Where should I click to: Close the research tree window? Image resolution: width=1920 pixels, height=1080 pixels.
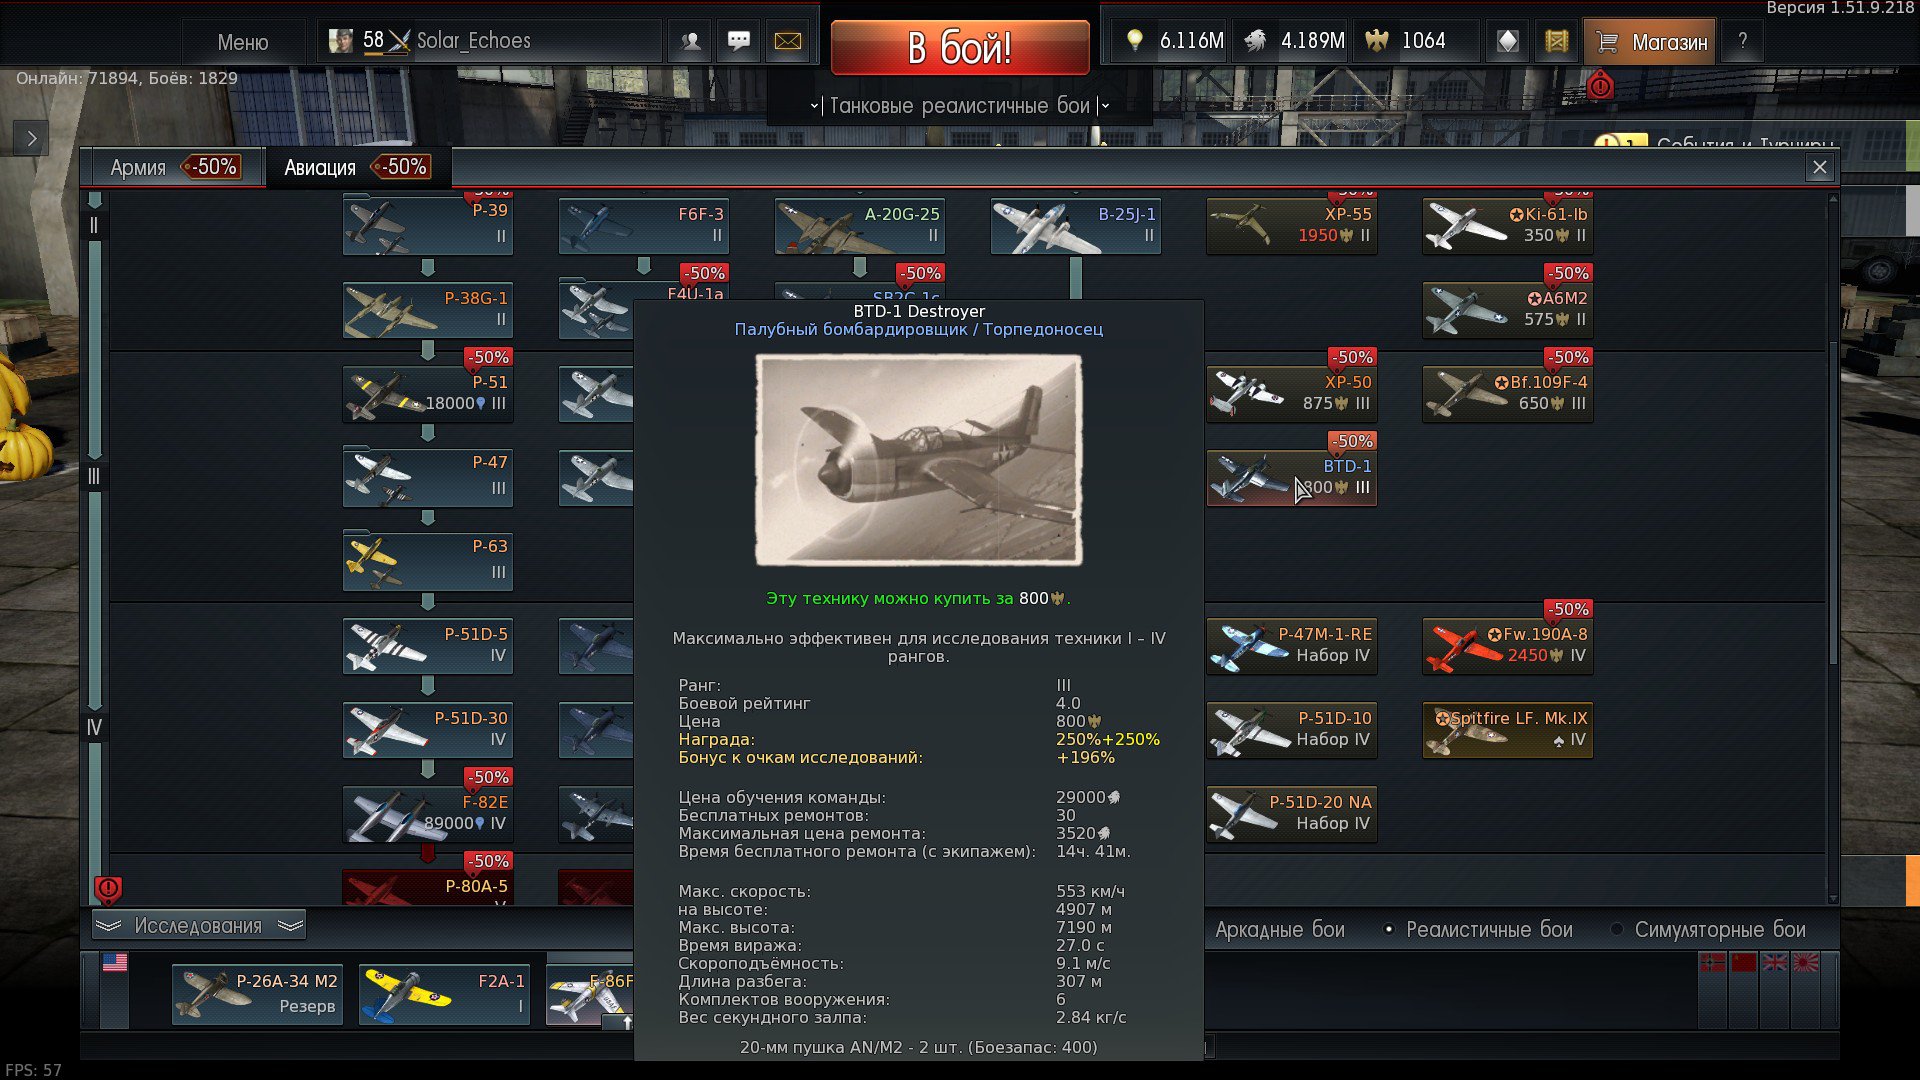tap(1820, 168)
